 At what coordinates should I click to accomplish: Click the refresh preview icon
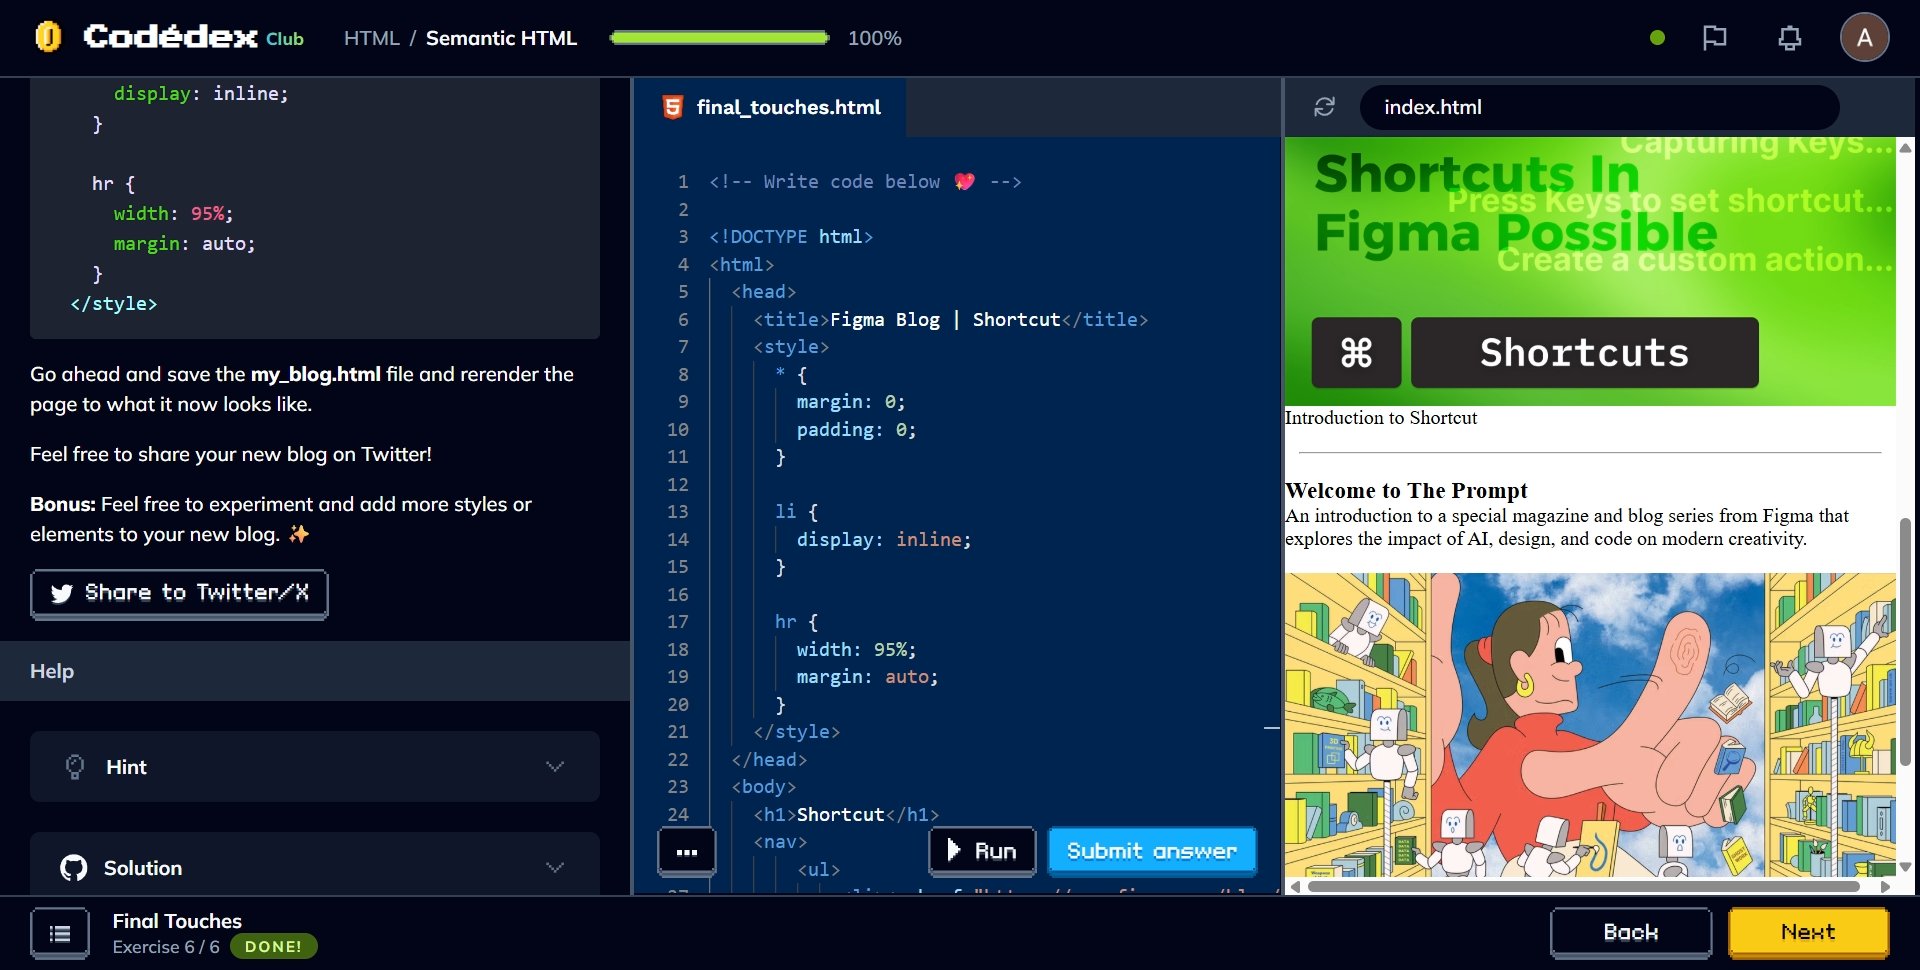1324,107
